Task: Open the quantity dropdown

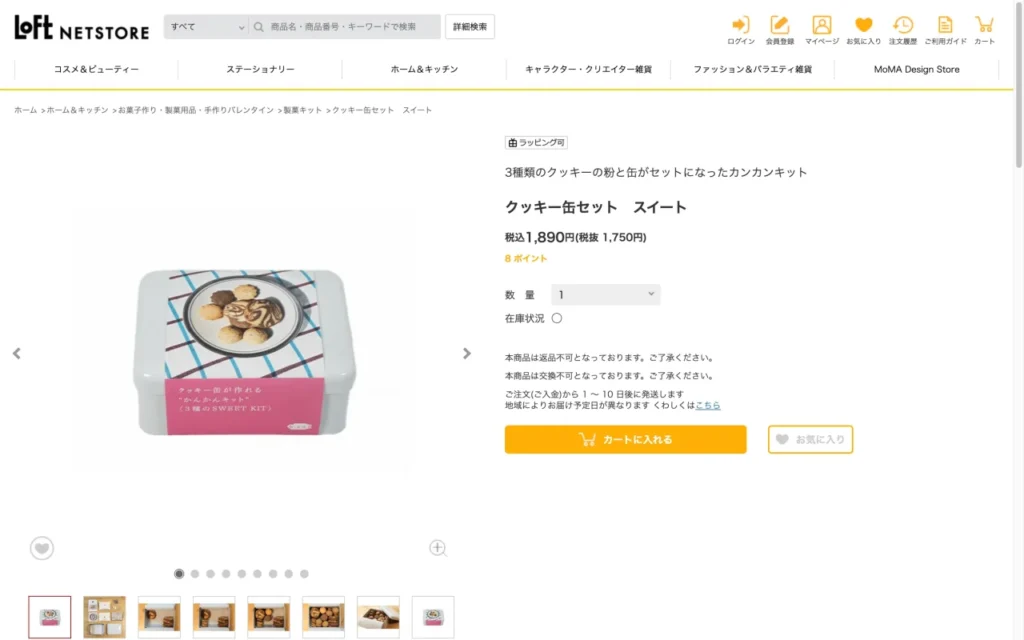Action: click(x=606, y=295)
